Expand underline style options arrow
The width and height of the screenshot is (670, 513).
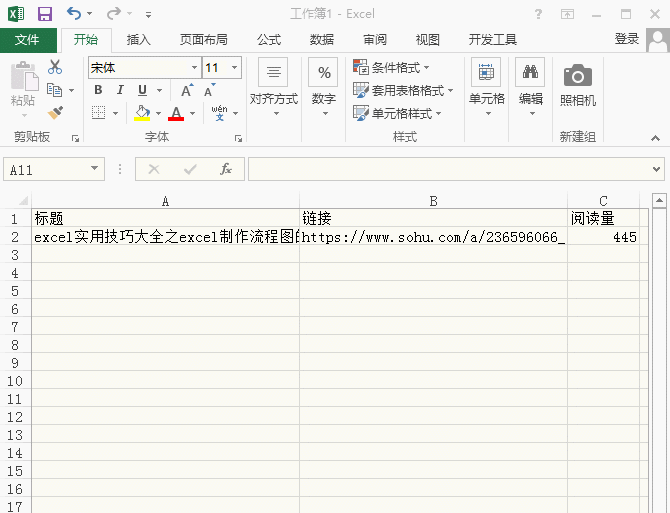[x=159, y=90]
